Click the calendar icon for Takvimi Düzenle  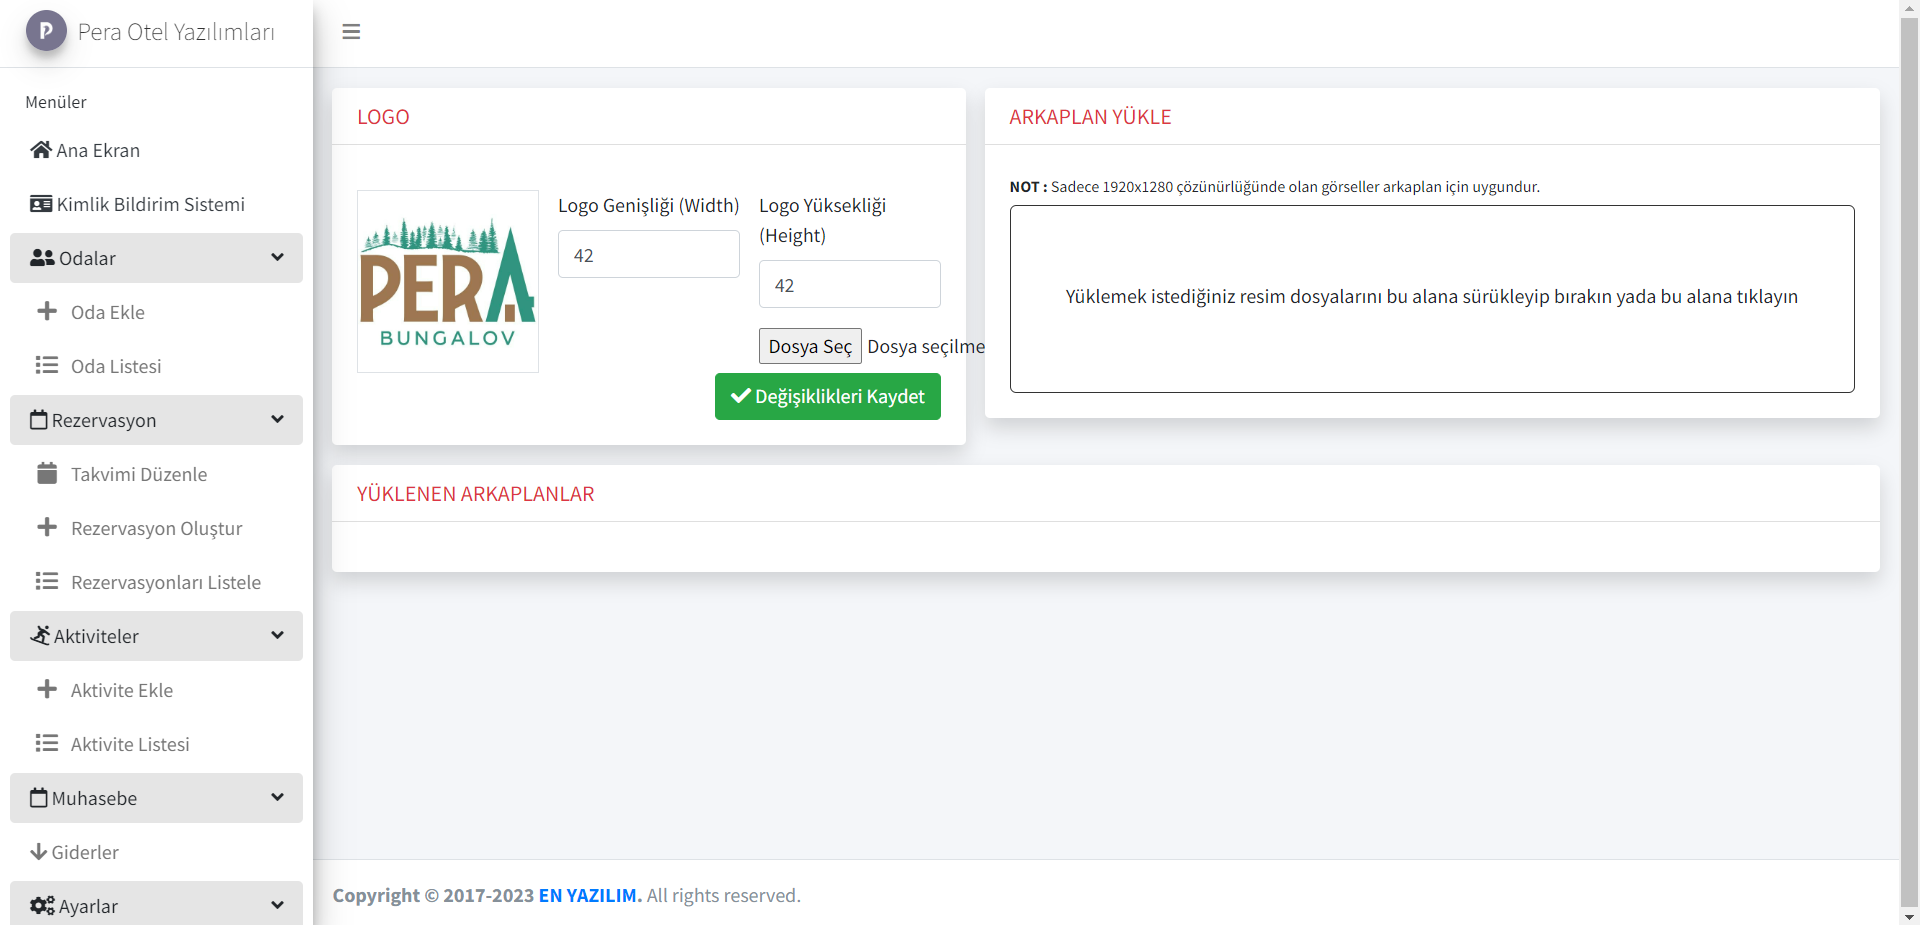(47, 473)
